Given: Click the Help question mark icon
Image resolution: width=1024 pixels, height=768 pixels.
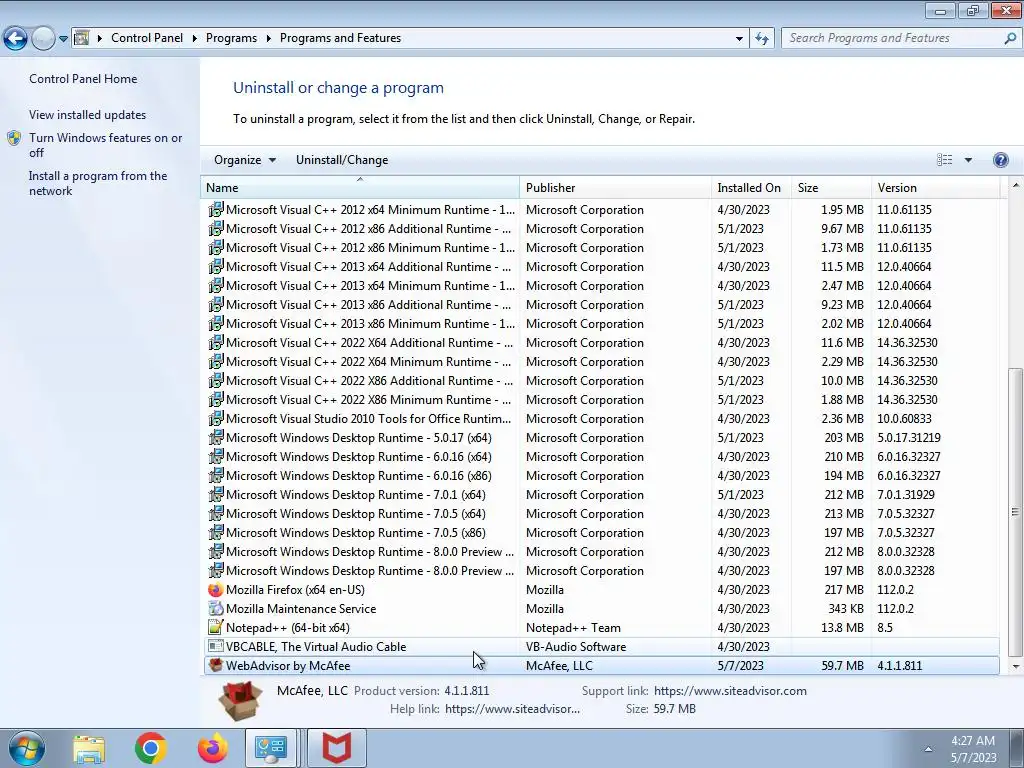Looking at the screenshot, I should [x=1000, y=160].
